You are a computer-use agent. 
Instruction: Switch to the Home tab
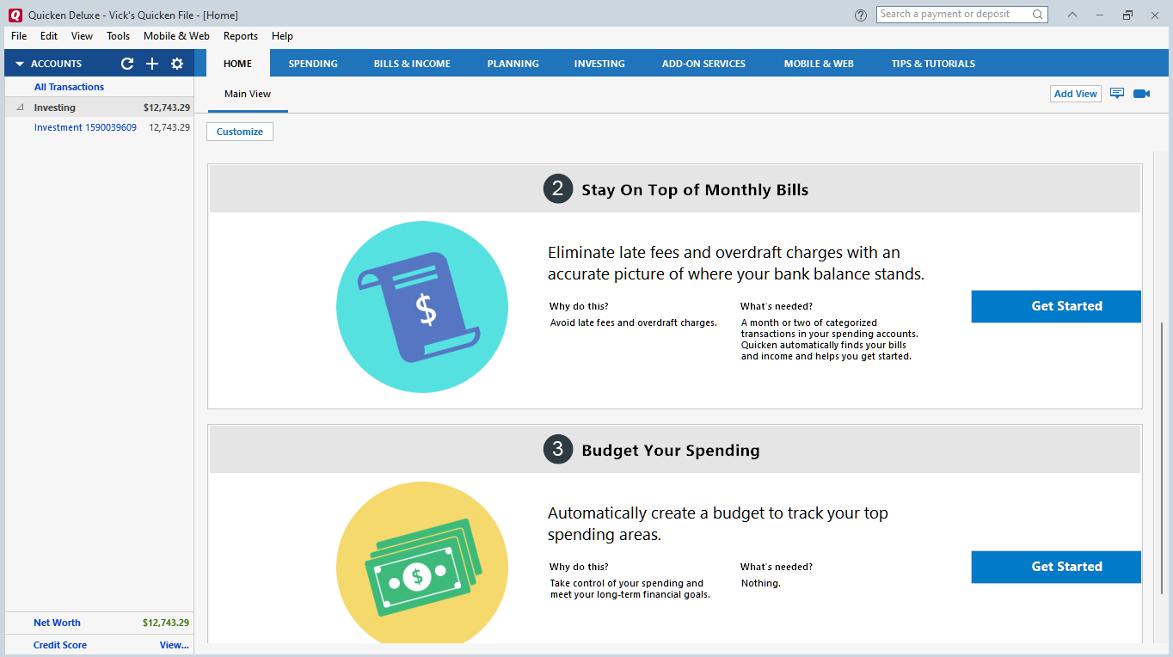click(x=238, y=64)
